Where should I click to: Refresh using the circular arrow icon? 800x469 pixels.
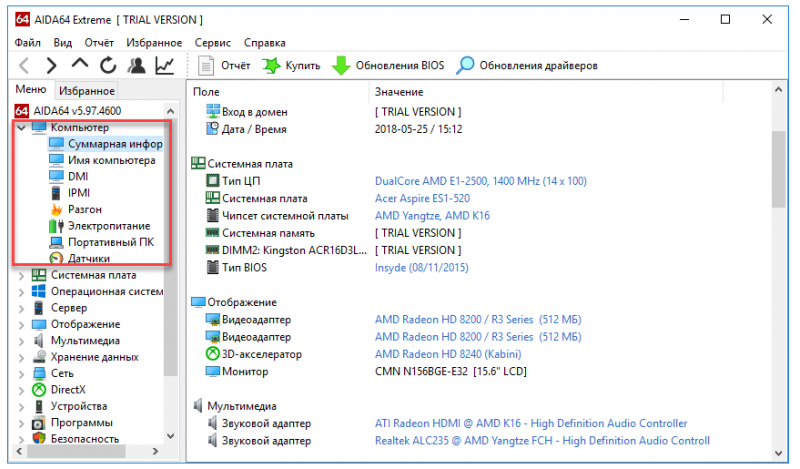tap(108, 65)
